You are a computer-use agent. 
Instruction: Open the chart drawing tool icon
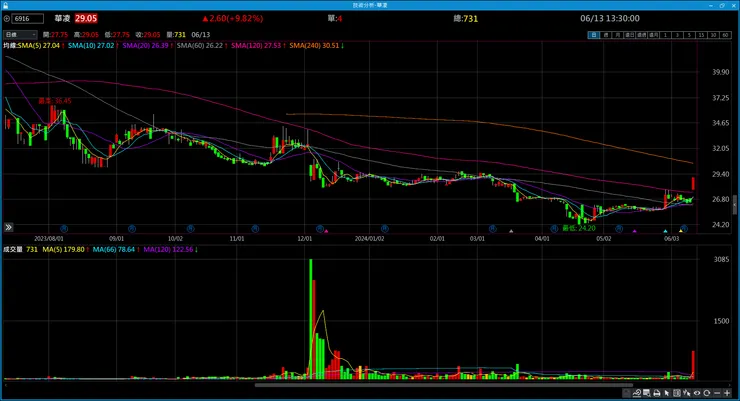pos(637,393)
